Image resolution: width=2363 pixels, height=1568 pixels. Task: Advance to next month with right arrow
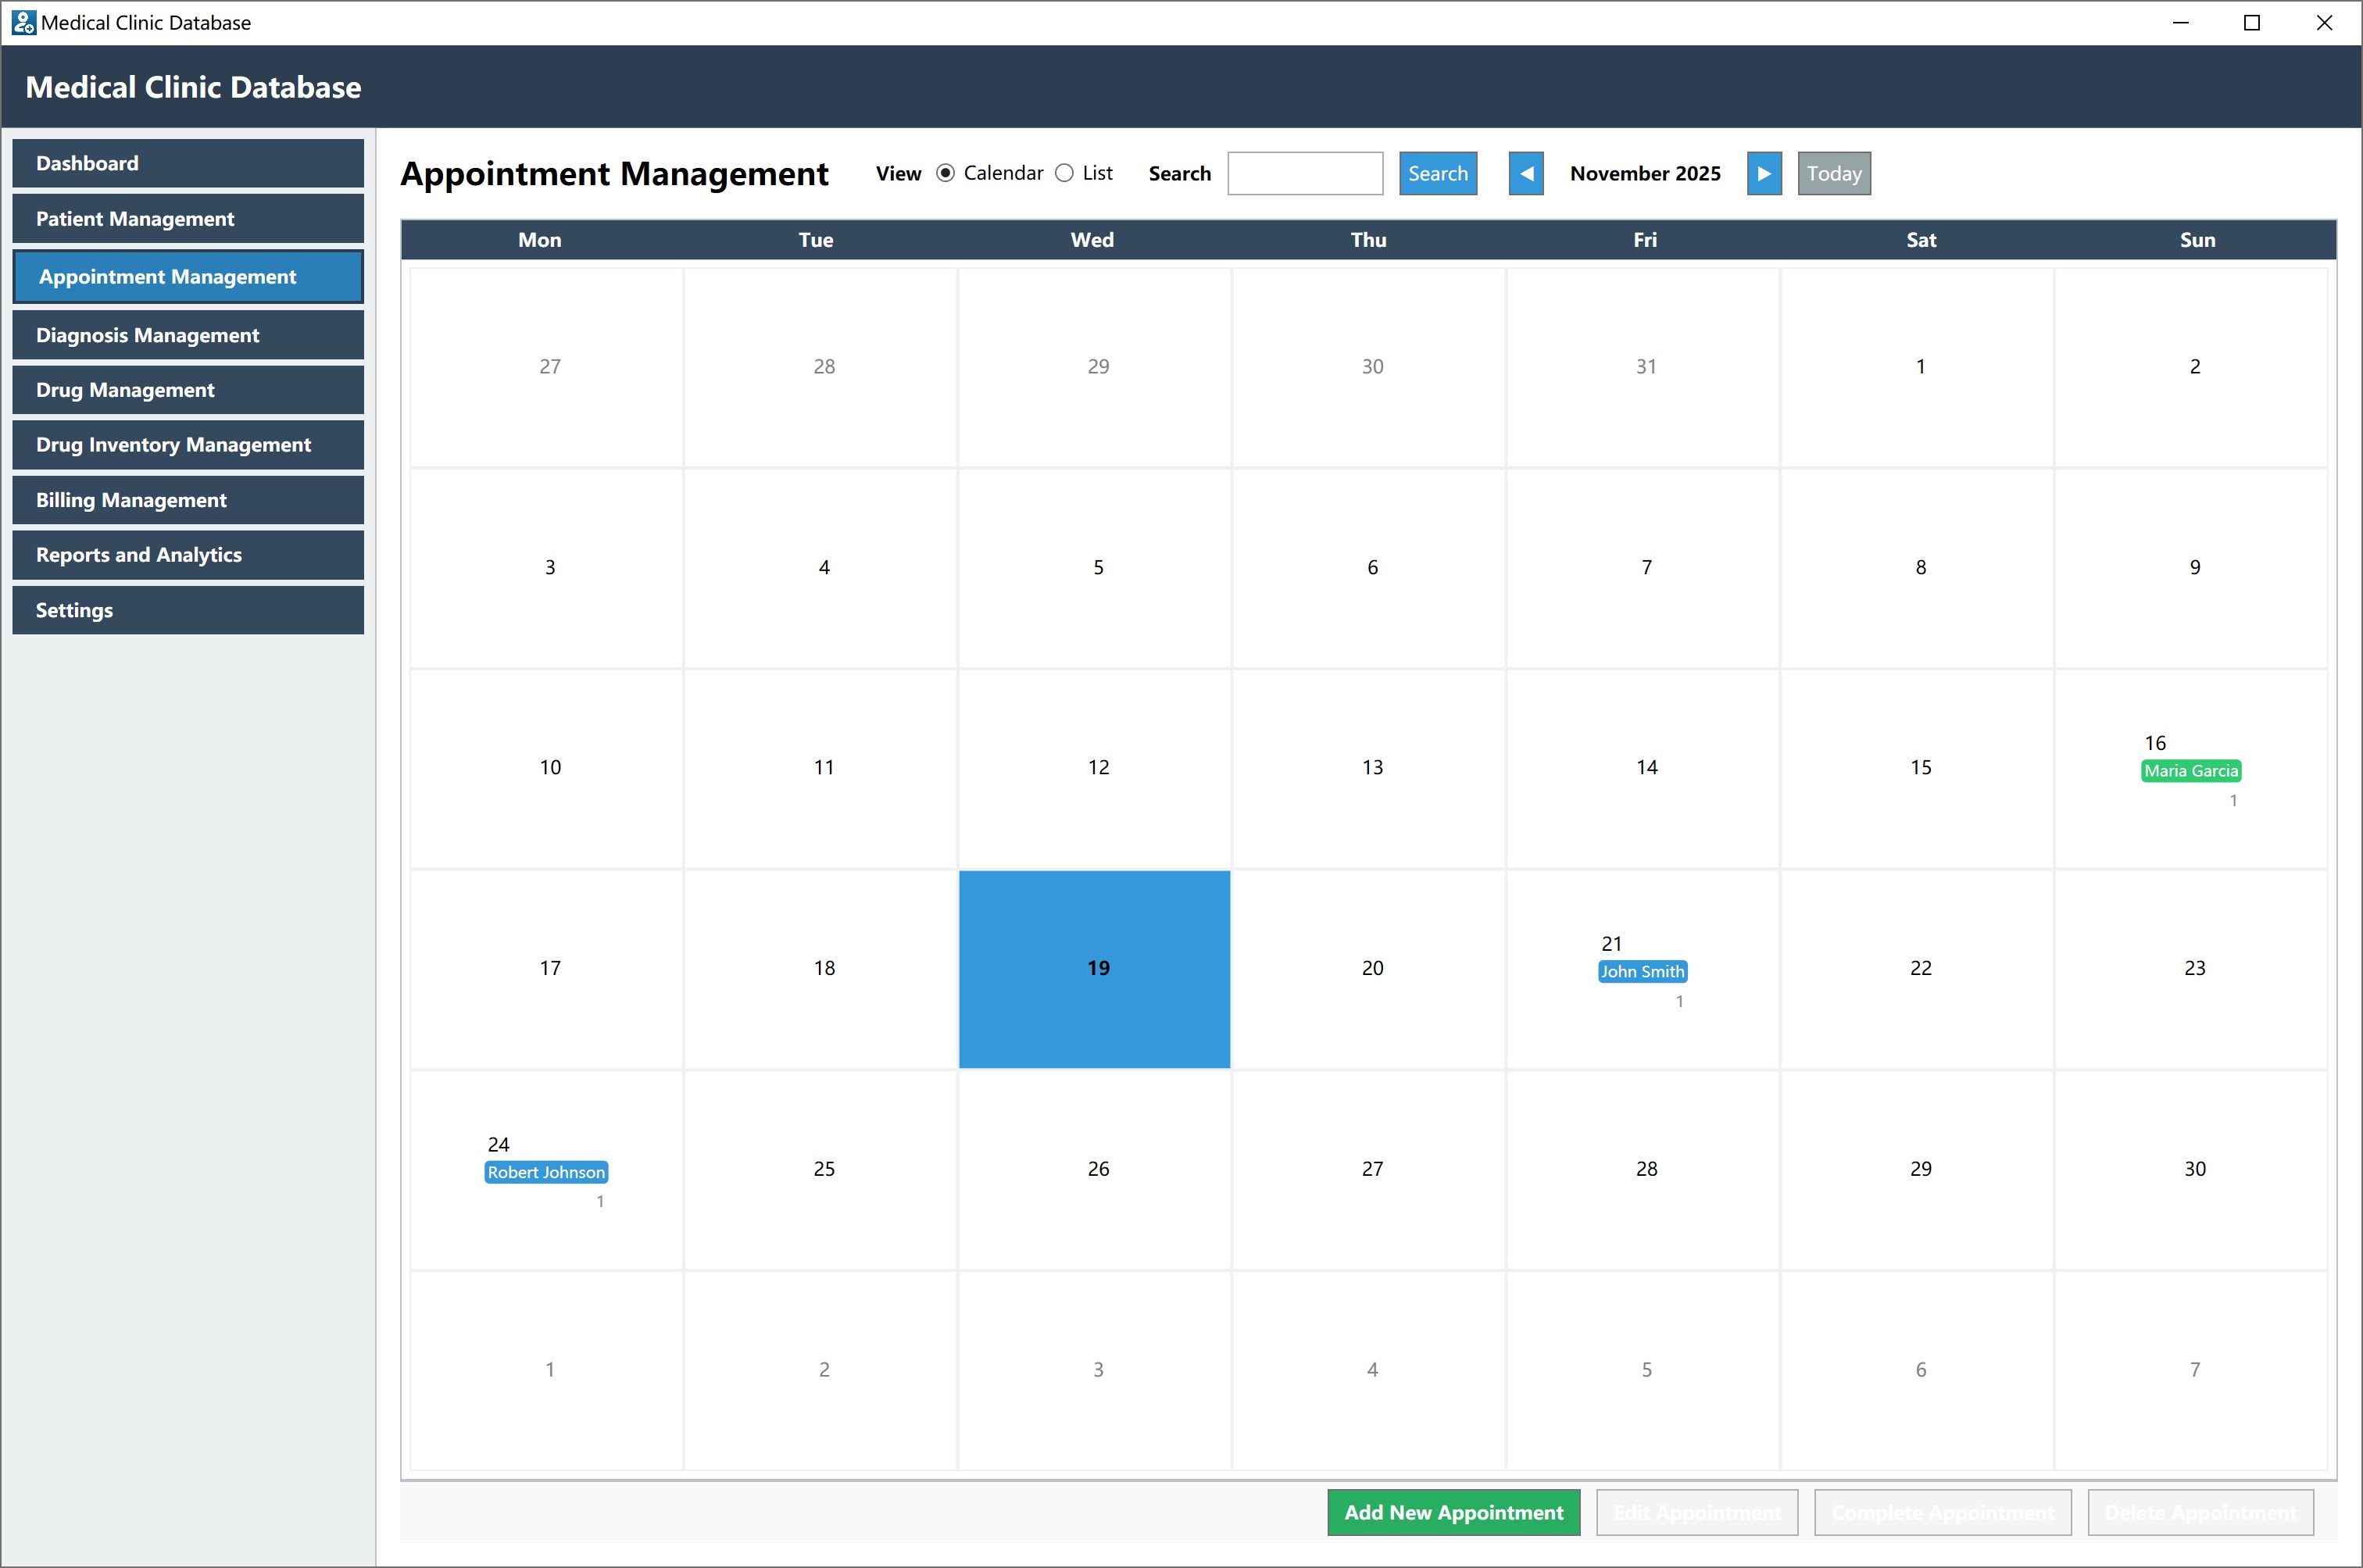(1763, 173)
